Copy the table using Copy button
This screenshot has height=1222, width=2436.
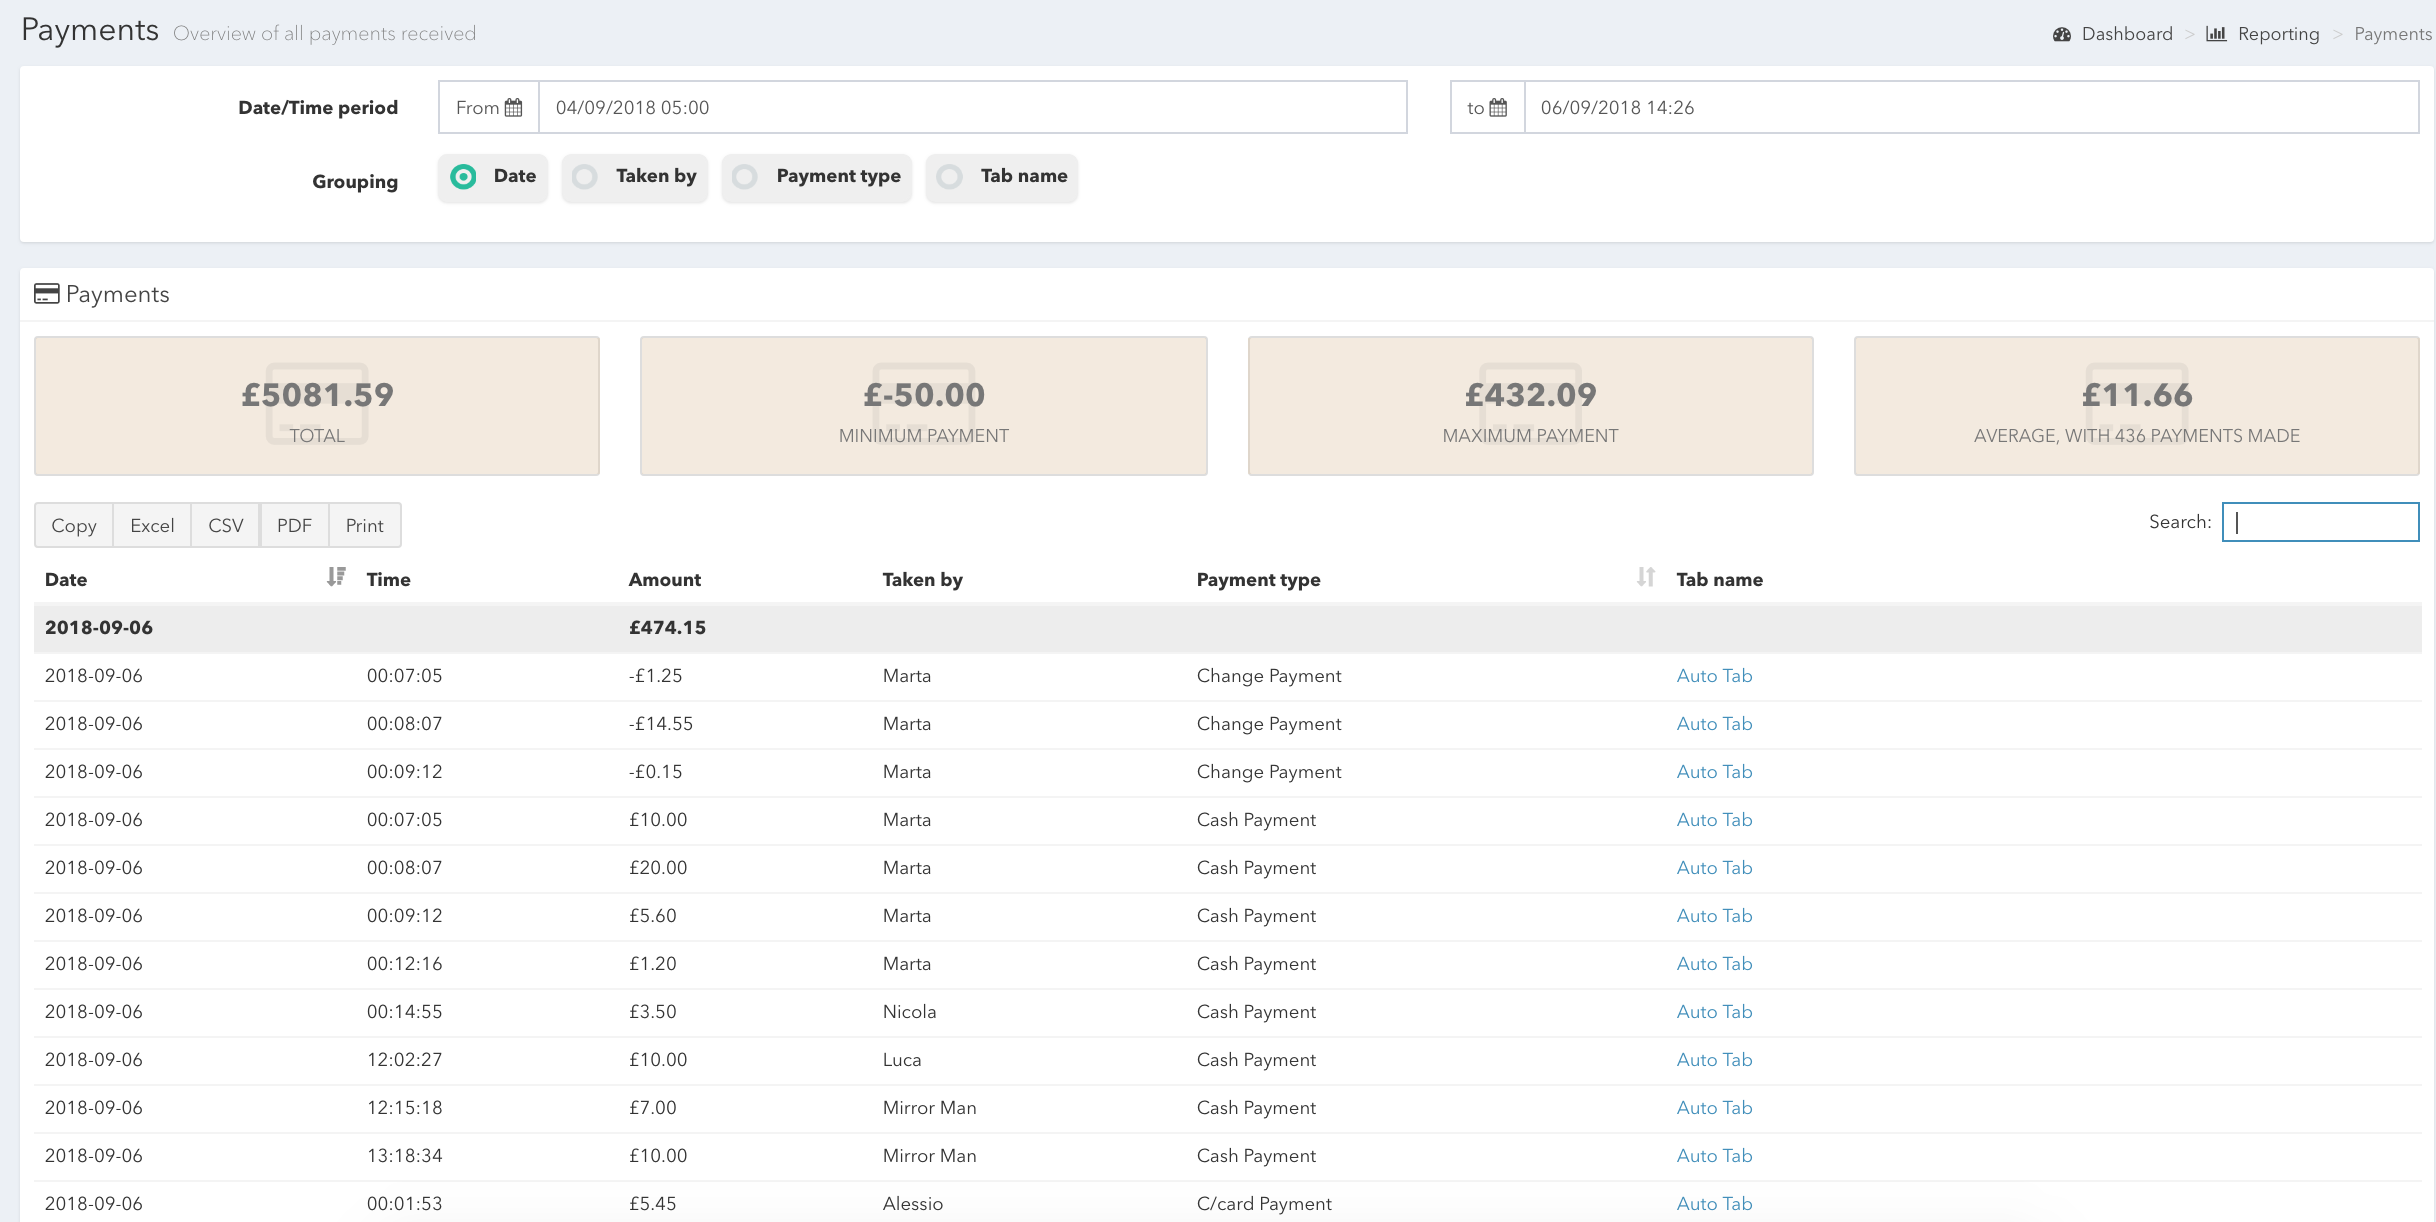tap(74, 526)
